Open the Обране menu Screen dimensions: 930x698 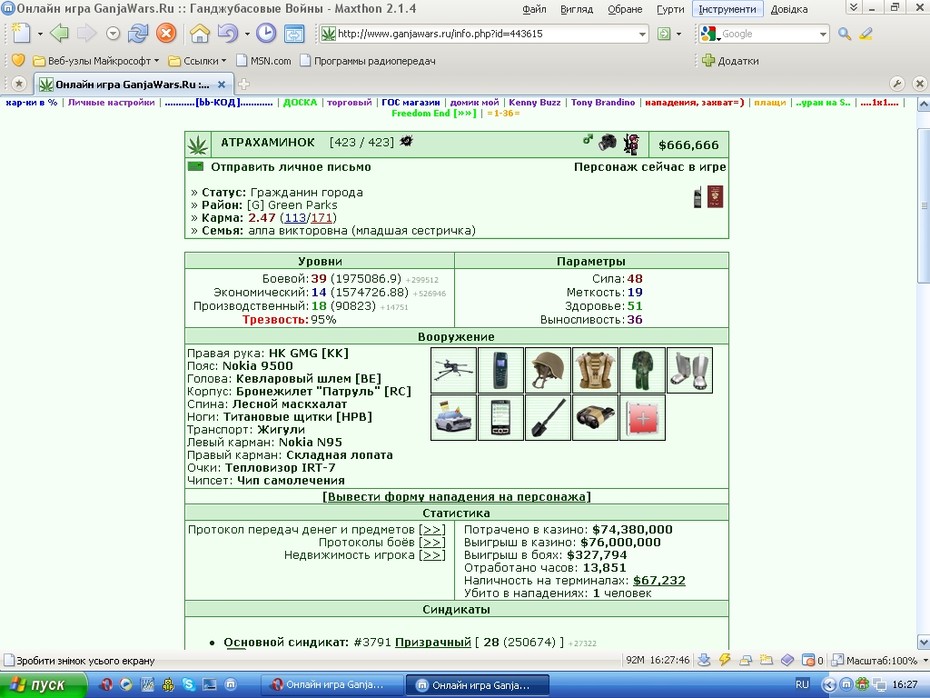point(625,9)
